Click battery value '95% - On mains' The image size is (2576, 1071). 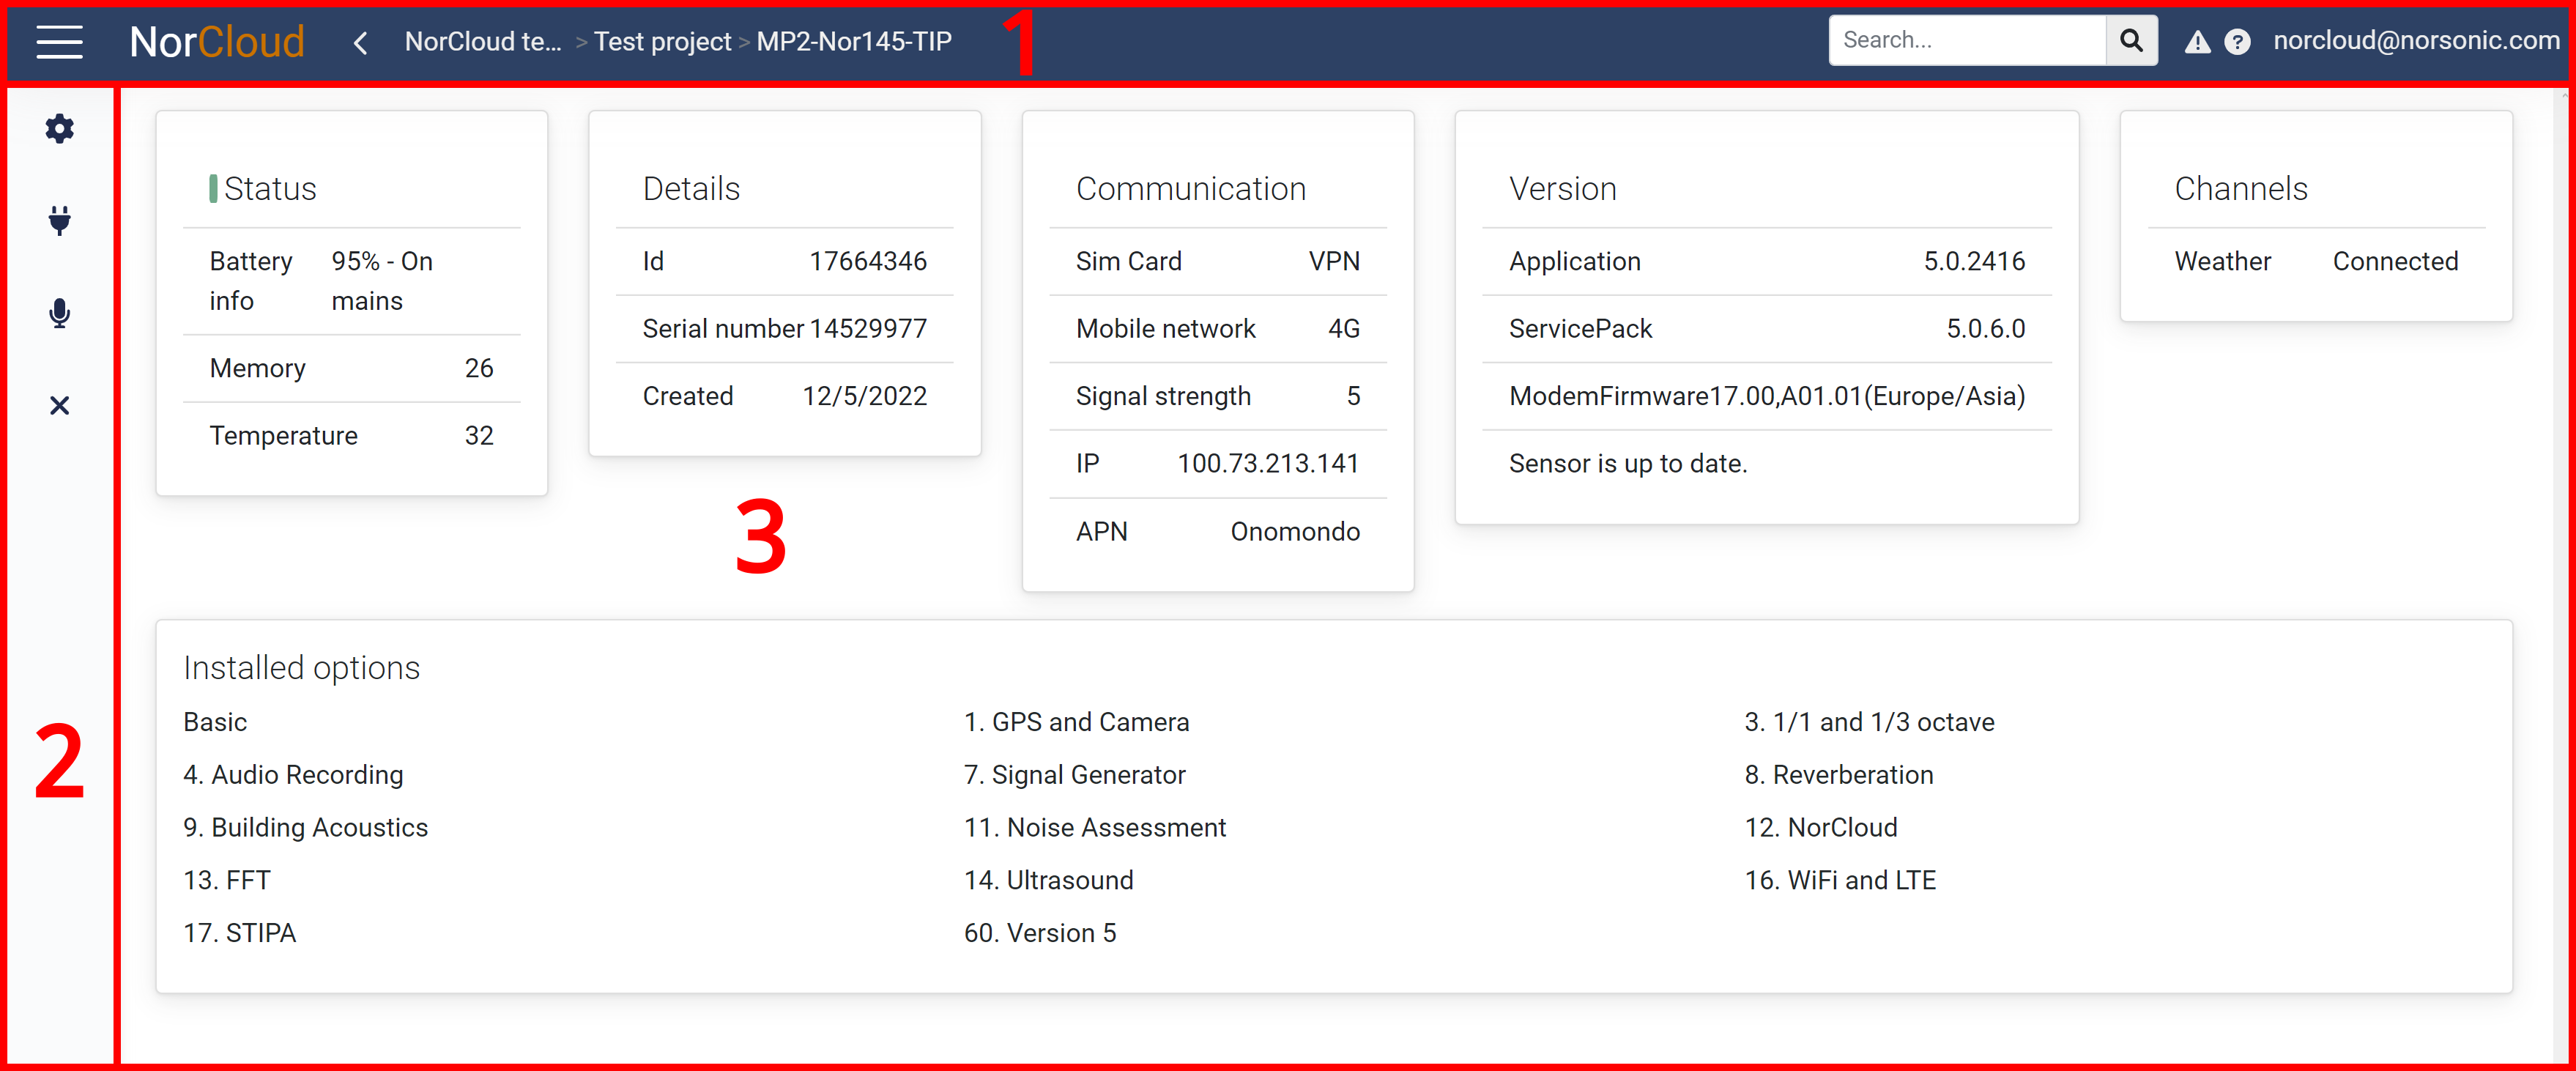click(x=382, y=281)
